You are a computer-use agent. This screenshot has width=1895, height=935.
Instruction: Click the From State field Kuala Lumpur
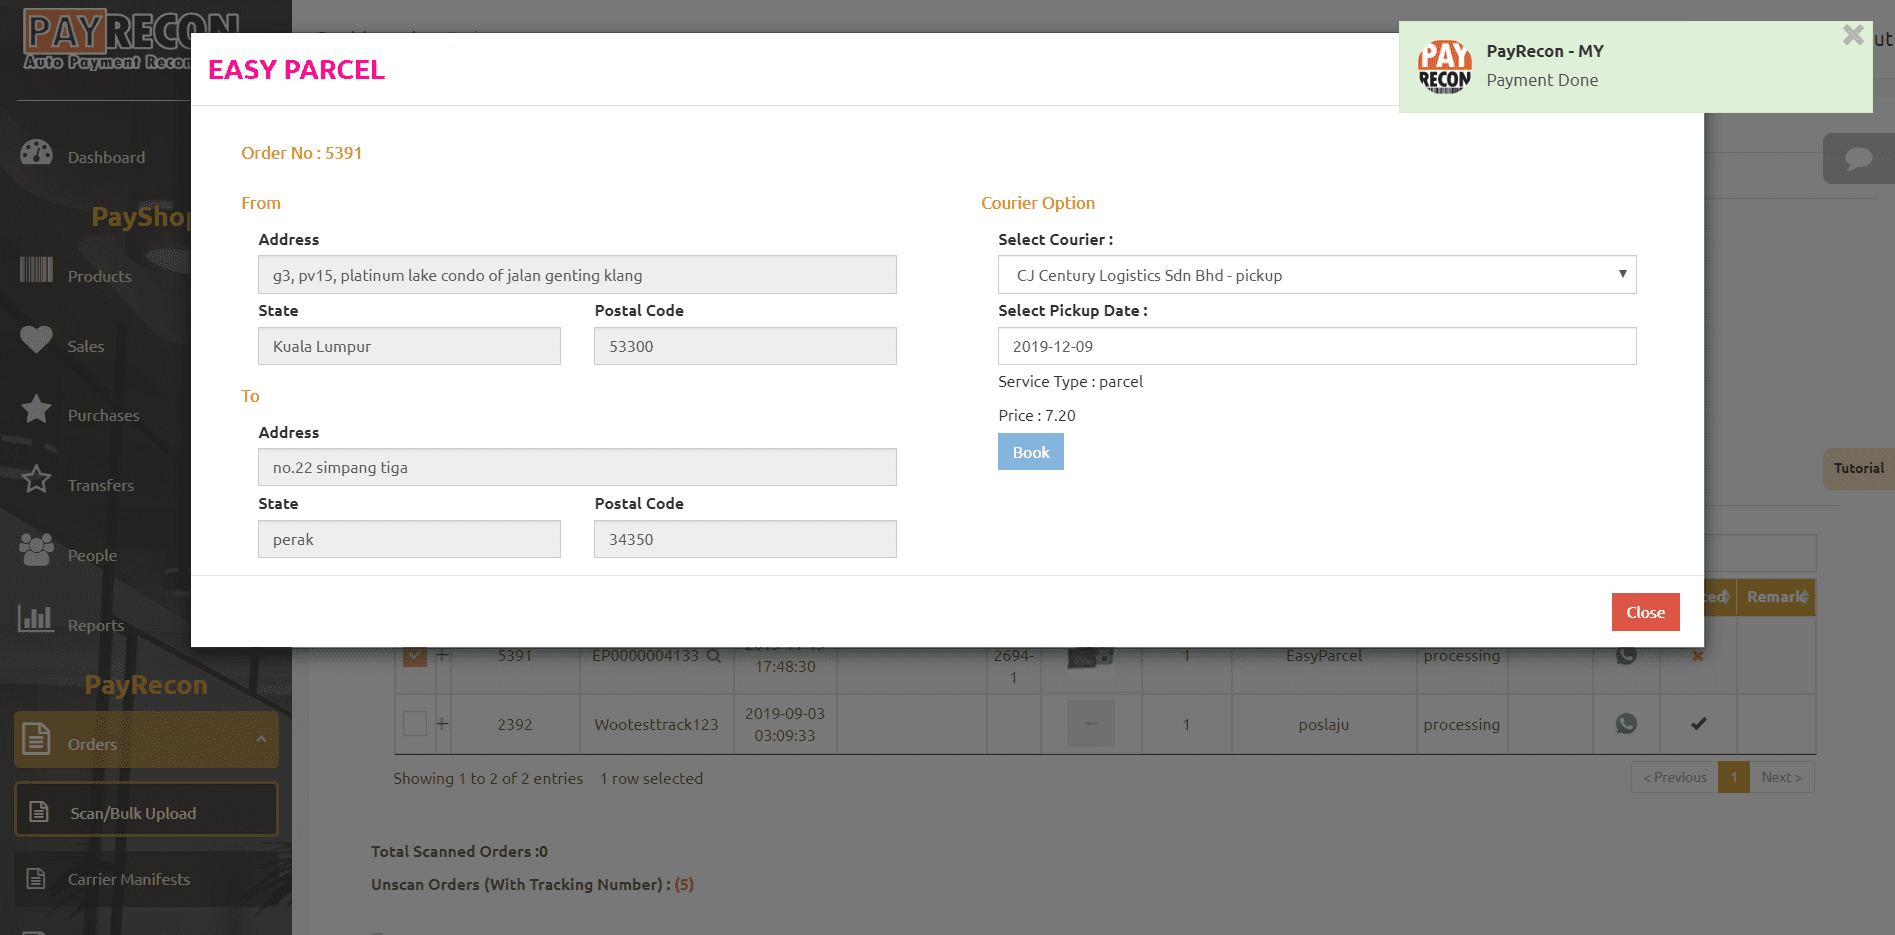pos(409,346)
